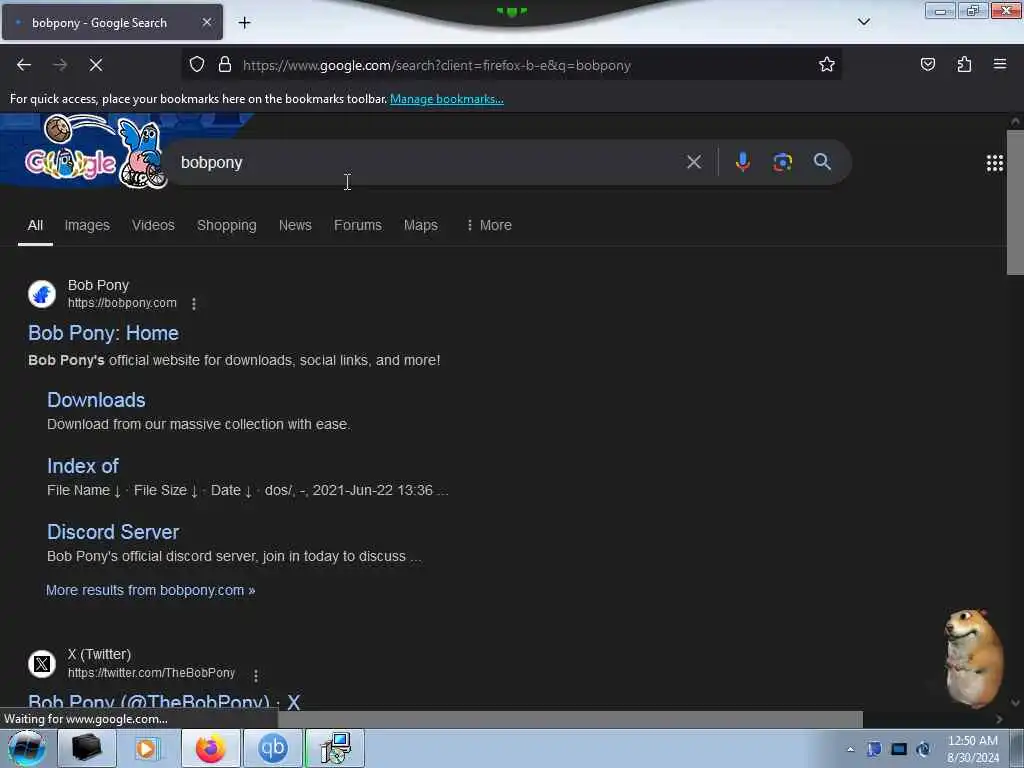Click the Google doodle logo
This screenshot has height=768, width=1024.
[x=95, y=152]
